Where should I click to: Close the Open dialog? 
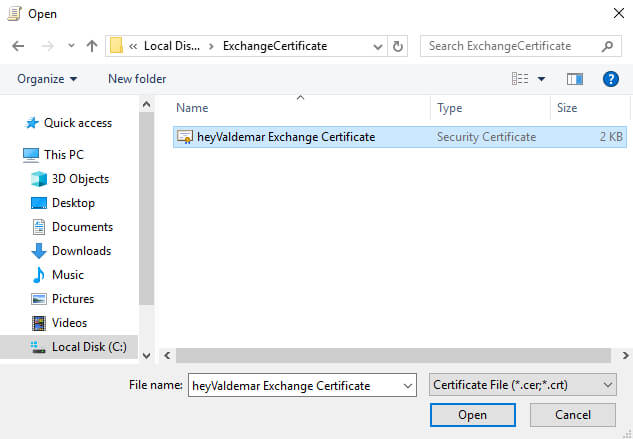pos(619,13)
